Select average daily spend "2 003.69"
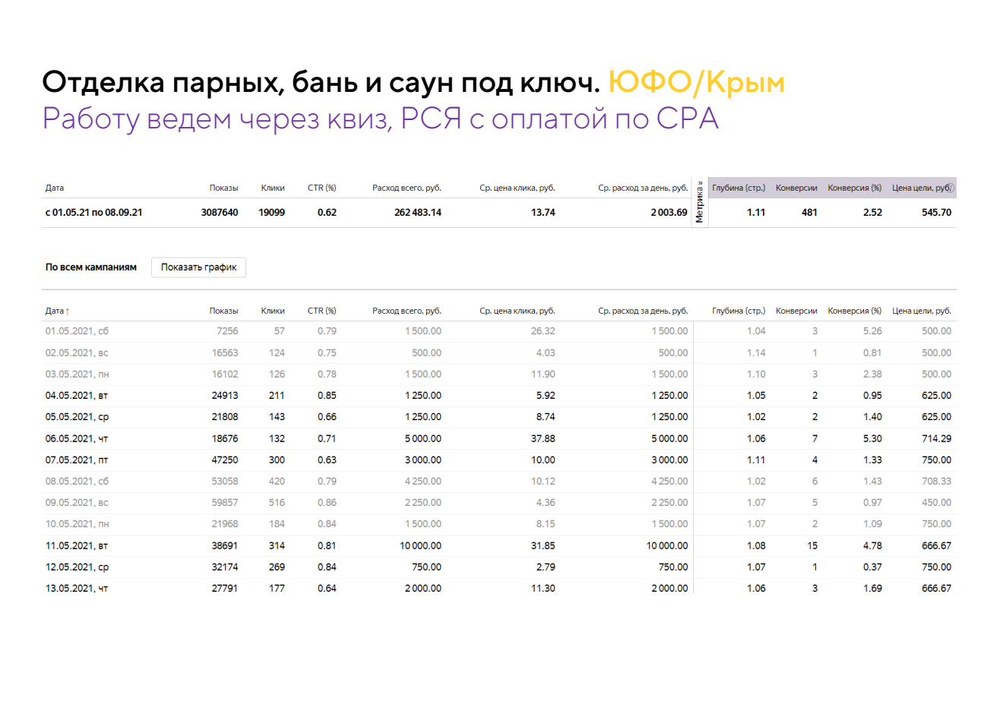The height and width of the screenshot is (702, 1000). (x=669, y=212)
